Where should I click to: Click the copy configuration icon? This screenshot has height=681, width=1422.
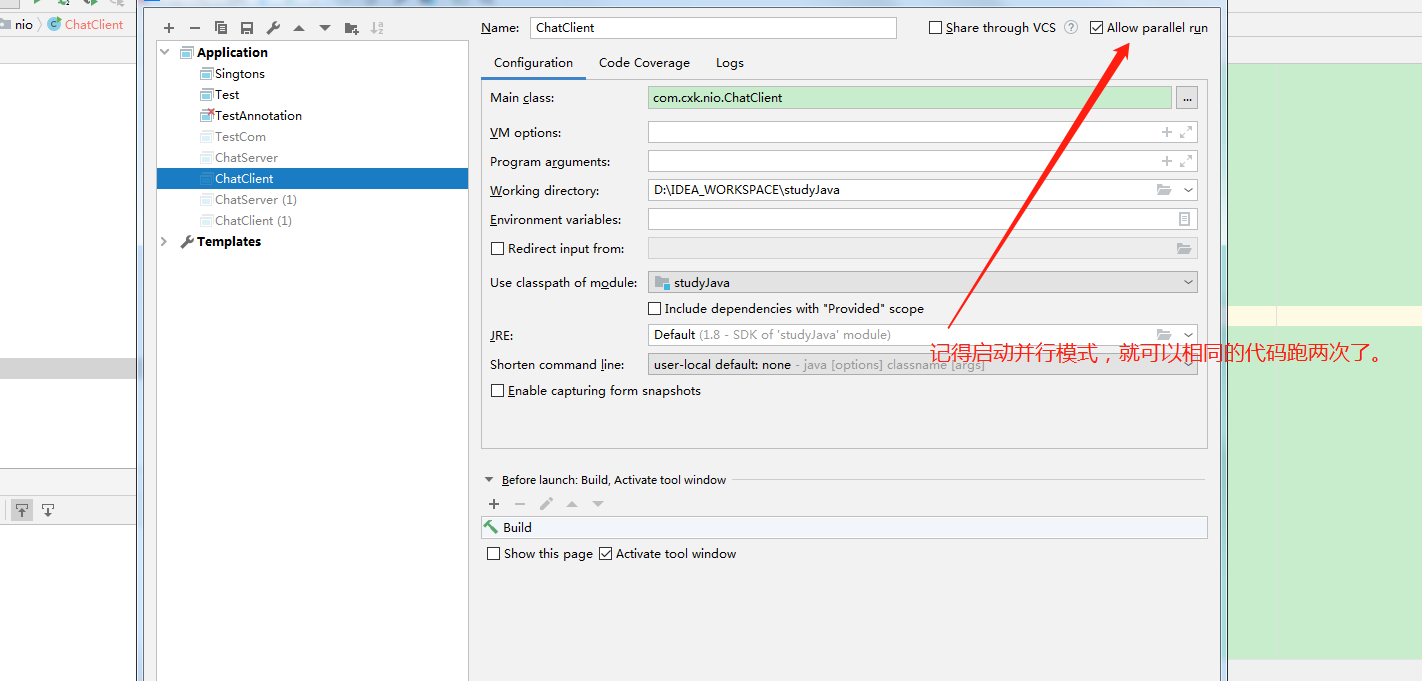click(x=221, y=28)
